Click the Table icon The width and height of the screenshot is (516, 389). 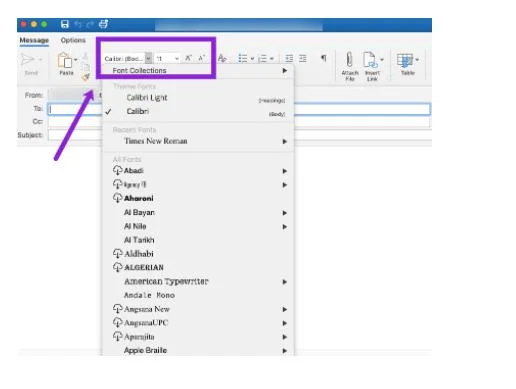[x=405, y=61]
